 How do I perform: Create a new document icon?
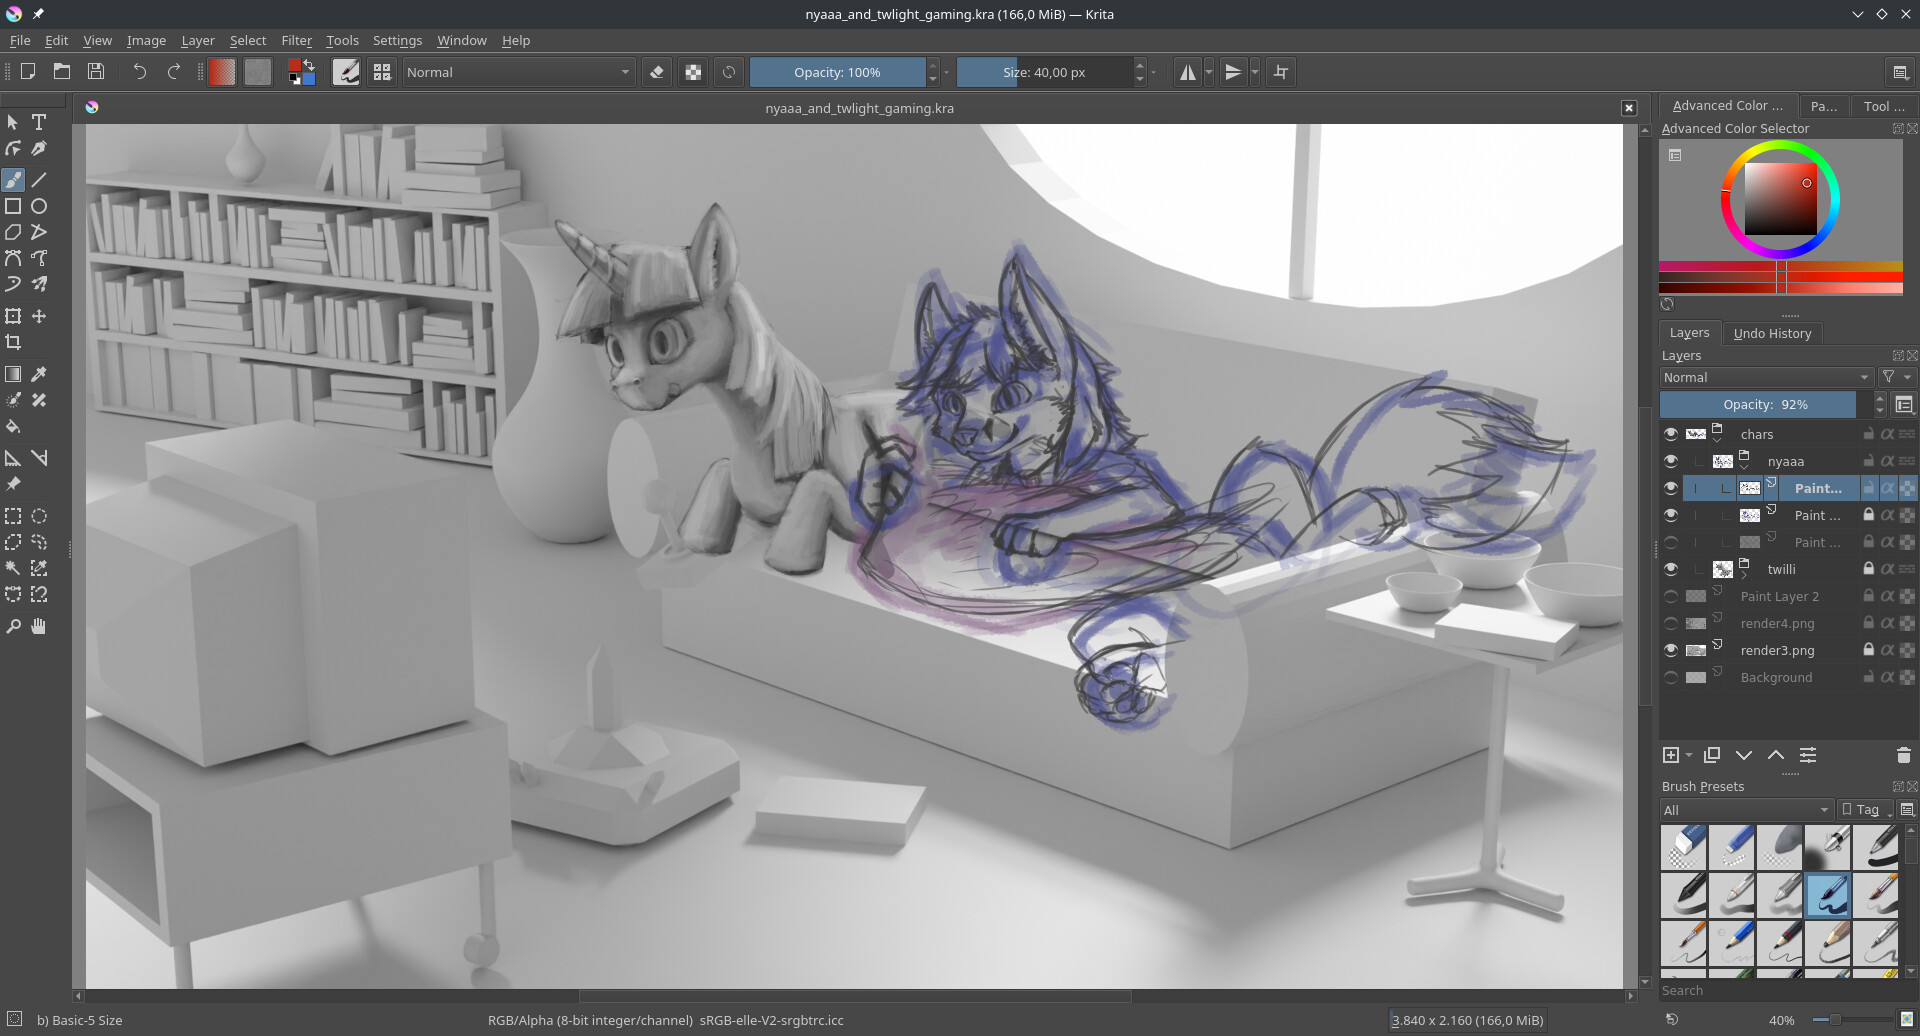tap(28, 72)
